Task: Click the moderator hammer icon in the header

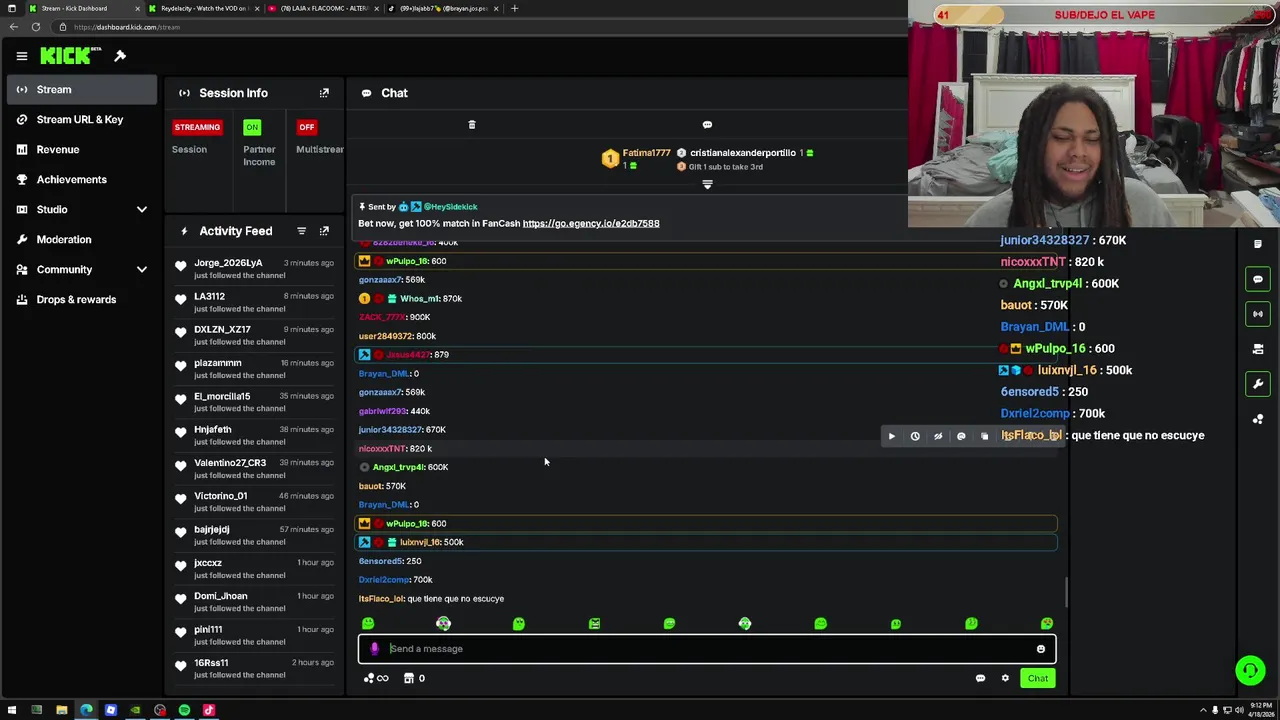Action: point(120,56)
